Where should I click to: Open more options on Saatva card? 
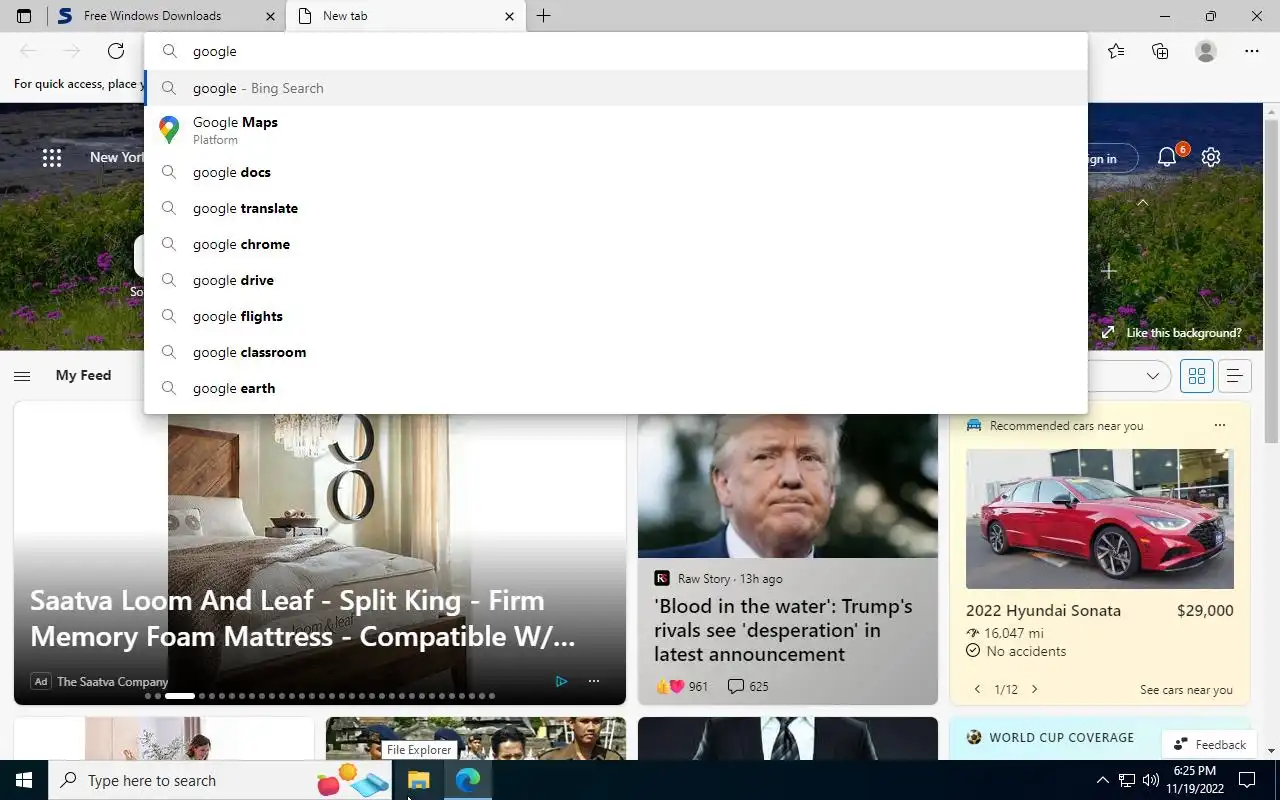pos(594,682)
